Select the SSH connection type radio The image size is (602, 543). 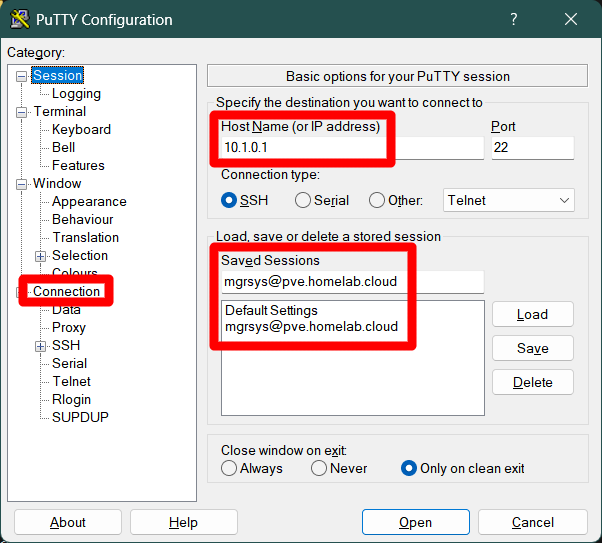(229, 200)
